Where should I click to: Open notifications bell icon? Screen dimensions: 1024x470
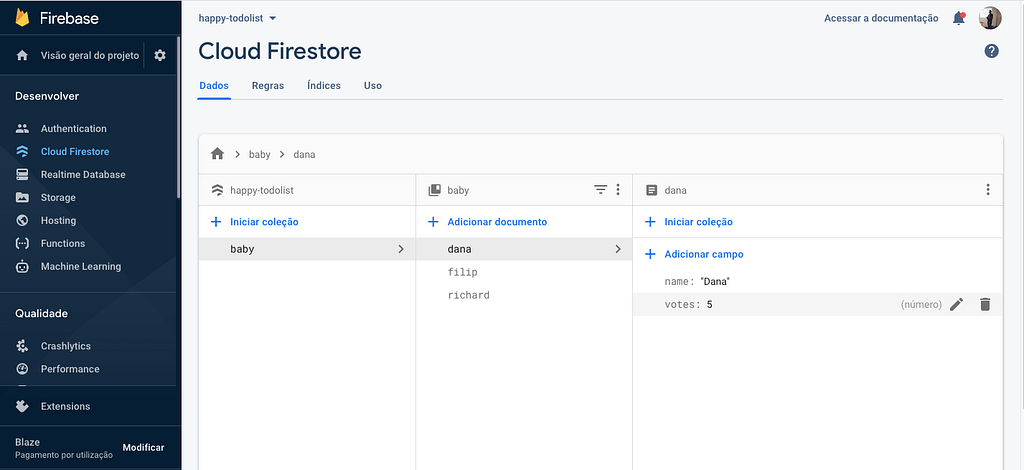coord(959,18)
